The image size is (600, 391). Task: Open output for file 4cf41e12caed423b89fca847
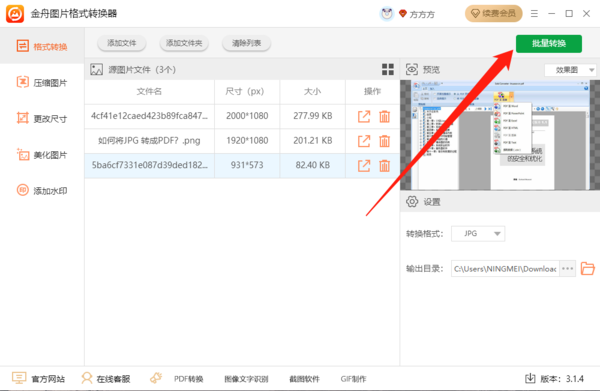(364, 116)
